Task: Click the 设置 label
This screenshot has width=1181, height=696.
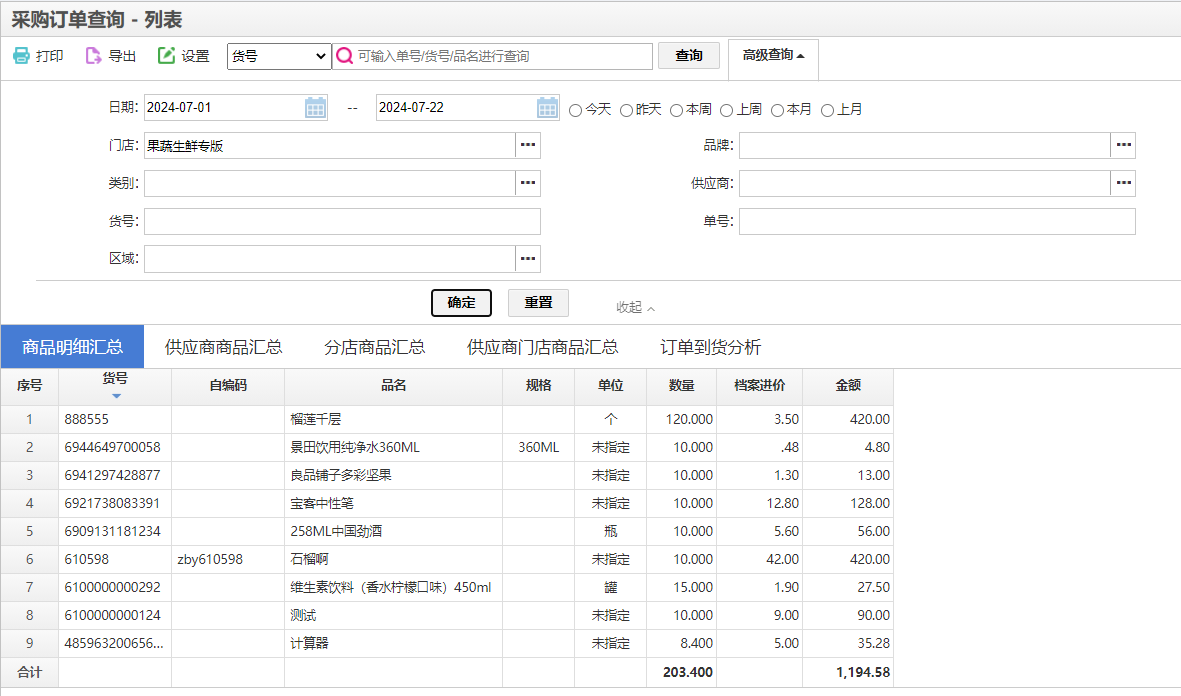Action: [x=195, y=56]
